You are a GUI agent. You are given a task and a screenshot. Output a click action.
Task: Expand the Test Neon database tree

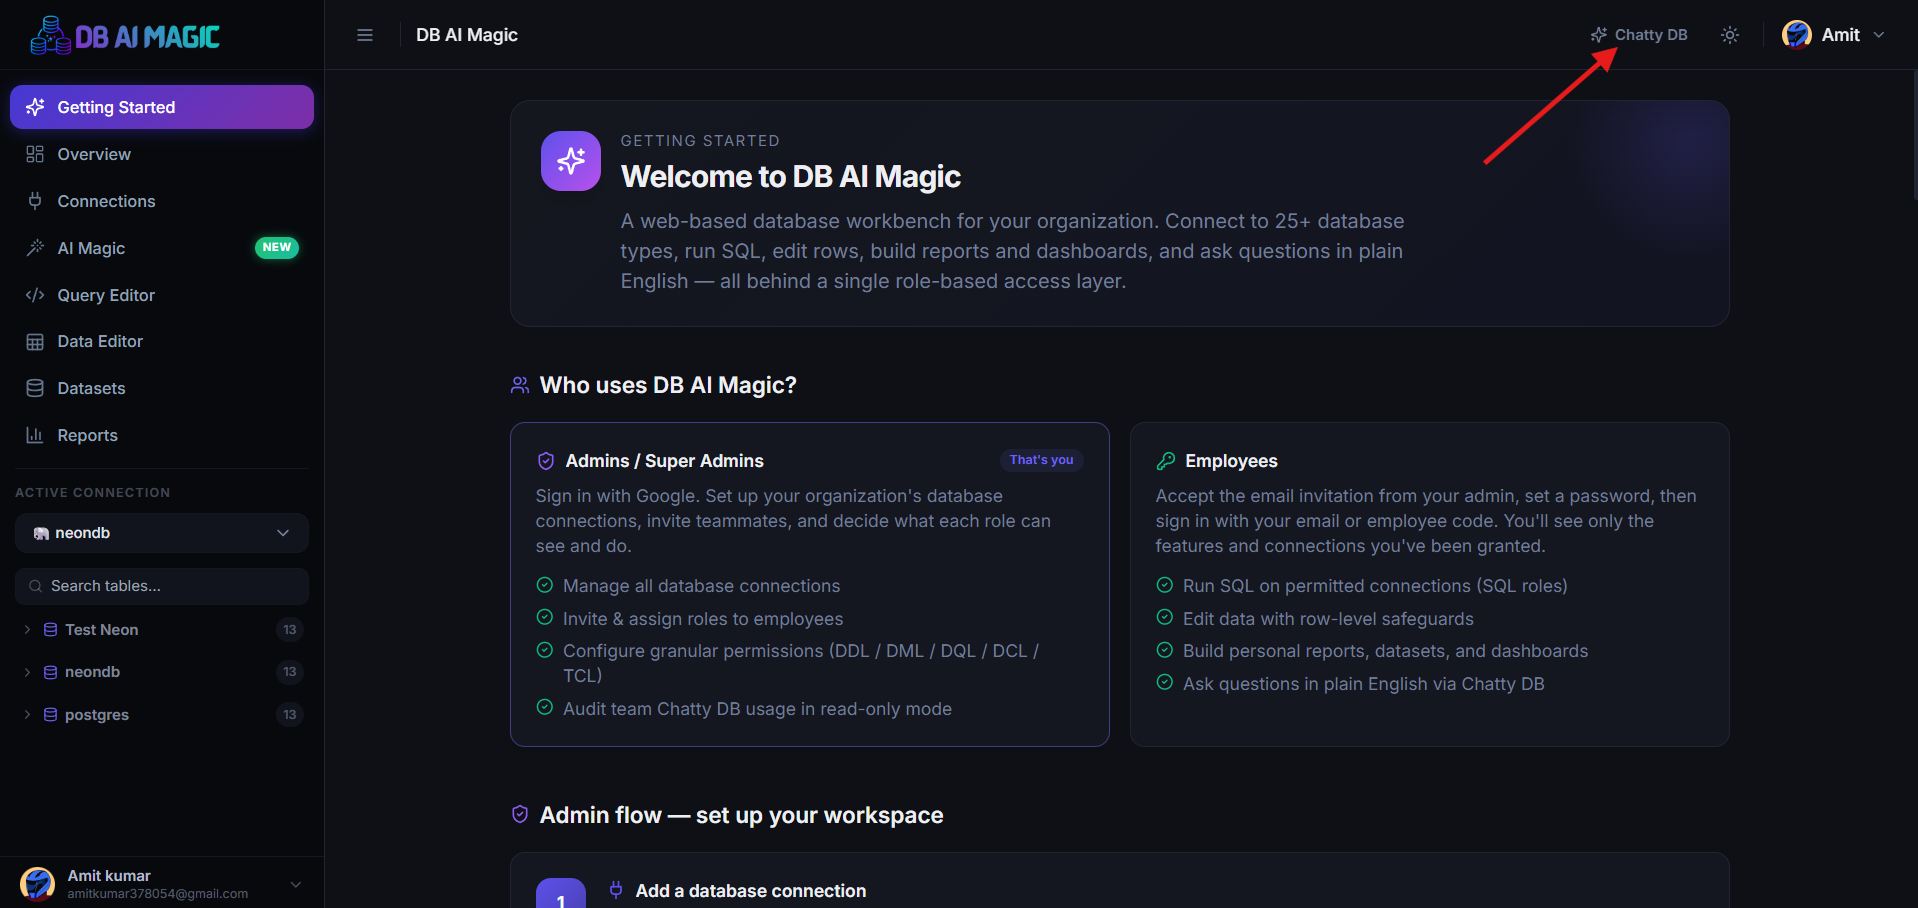[27, 630]
